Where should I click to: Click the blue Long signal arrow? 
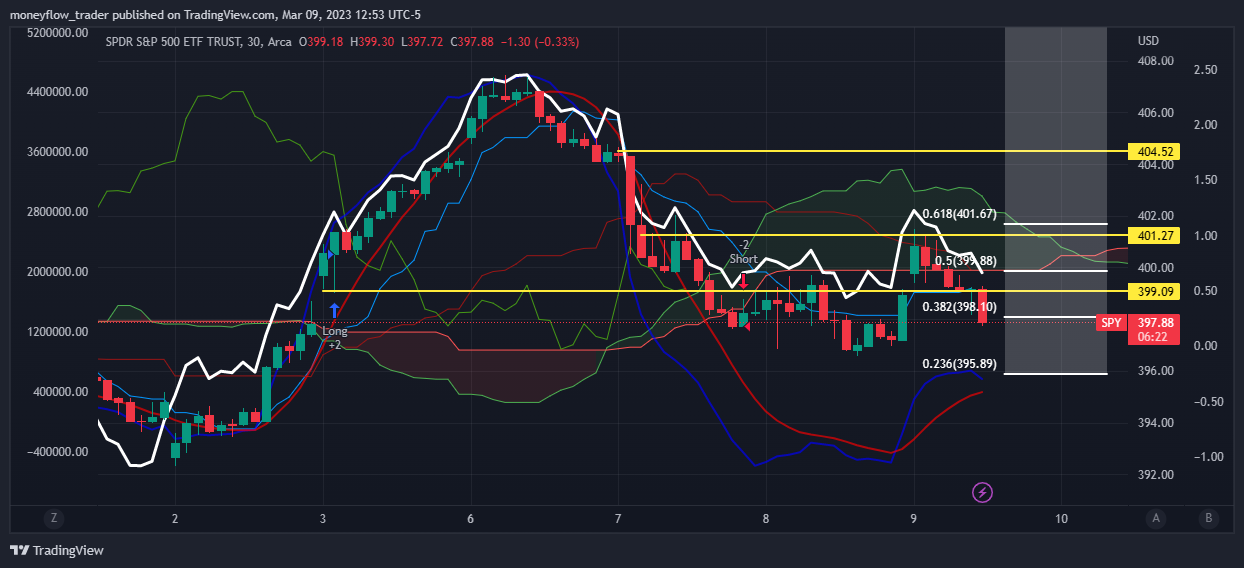tap(334, 311)
